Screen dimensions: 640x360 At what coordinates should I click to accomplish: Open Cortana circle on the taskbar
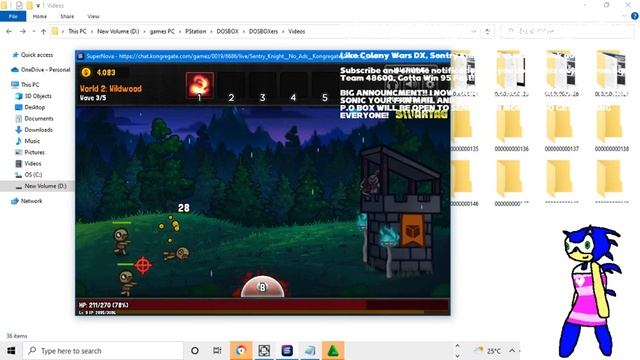pos(195,351)
